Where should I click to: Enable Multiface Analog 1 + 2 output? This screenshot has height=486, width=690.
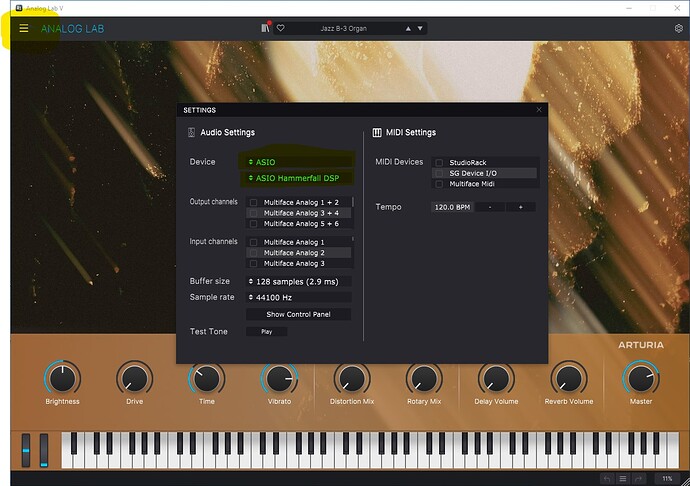tap(253, 202)
